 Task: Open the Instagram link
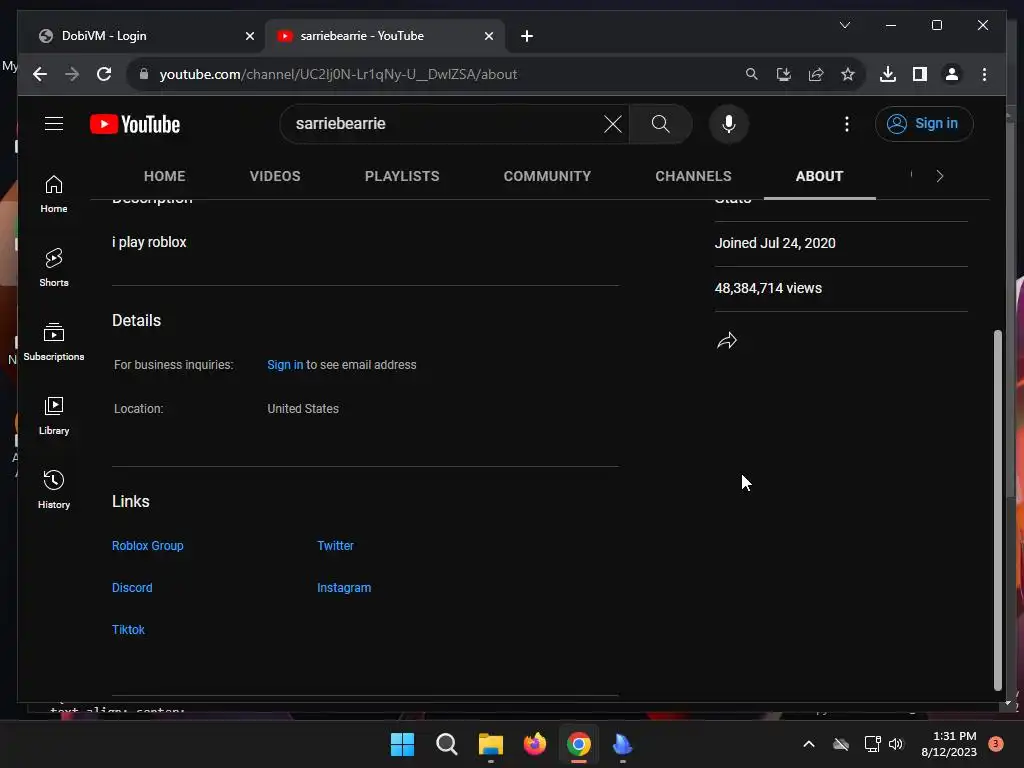click(x=344, y=588)
